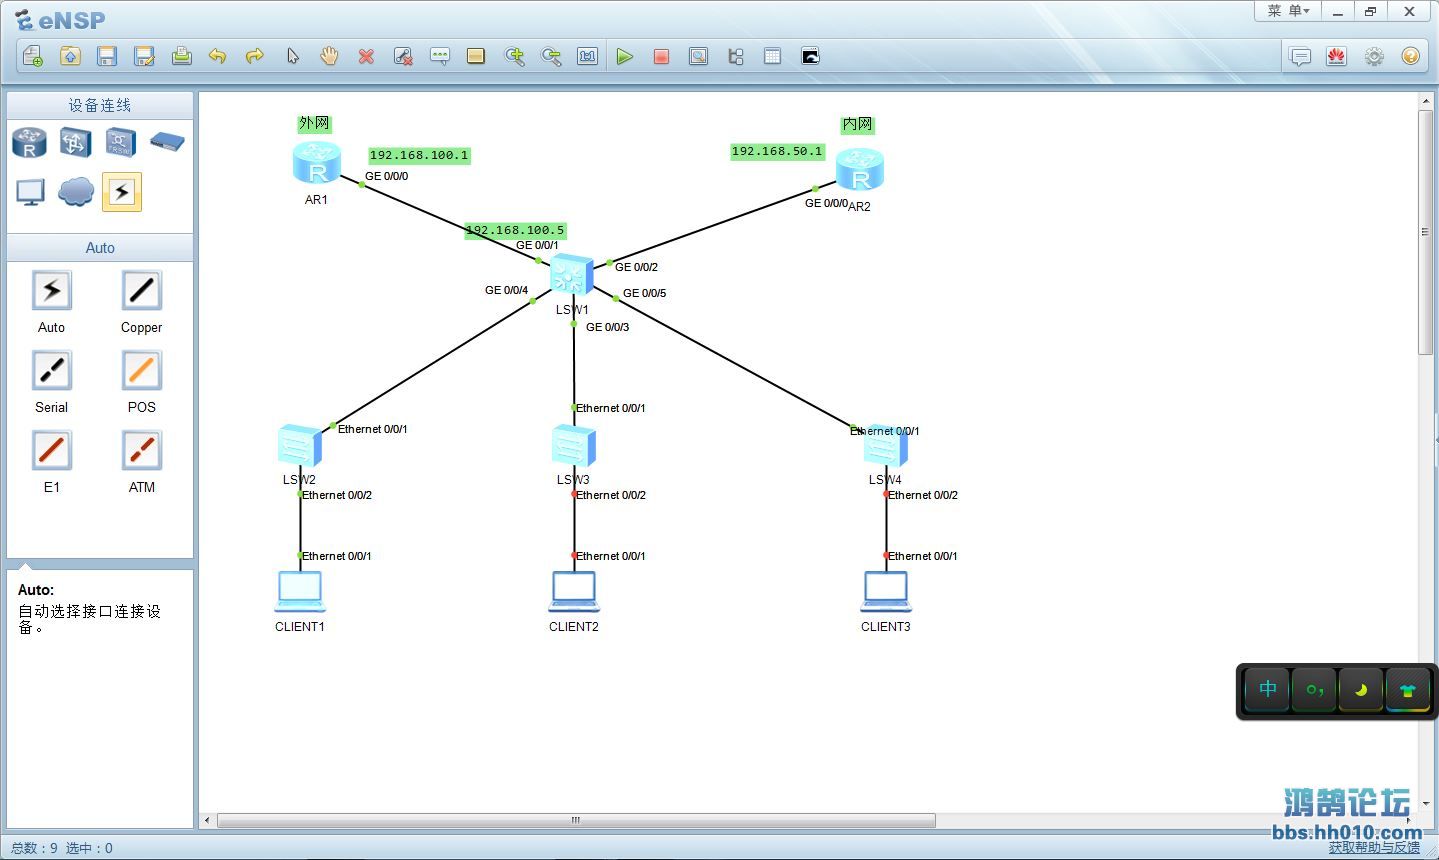Screen dimensions: 1439x860
Task: Select the PC terminal device category
Action: (x=30, y=191)
